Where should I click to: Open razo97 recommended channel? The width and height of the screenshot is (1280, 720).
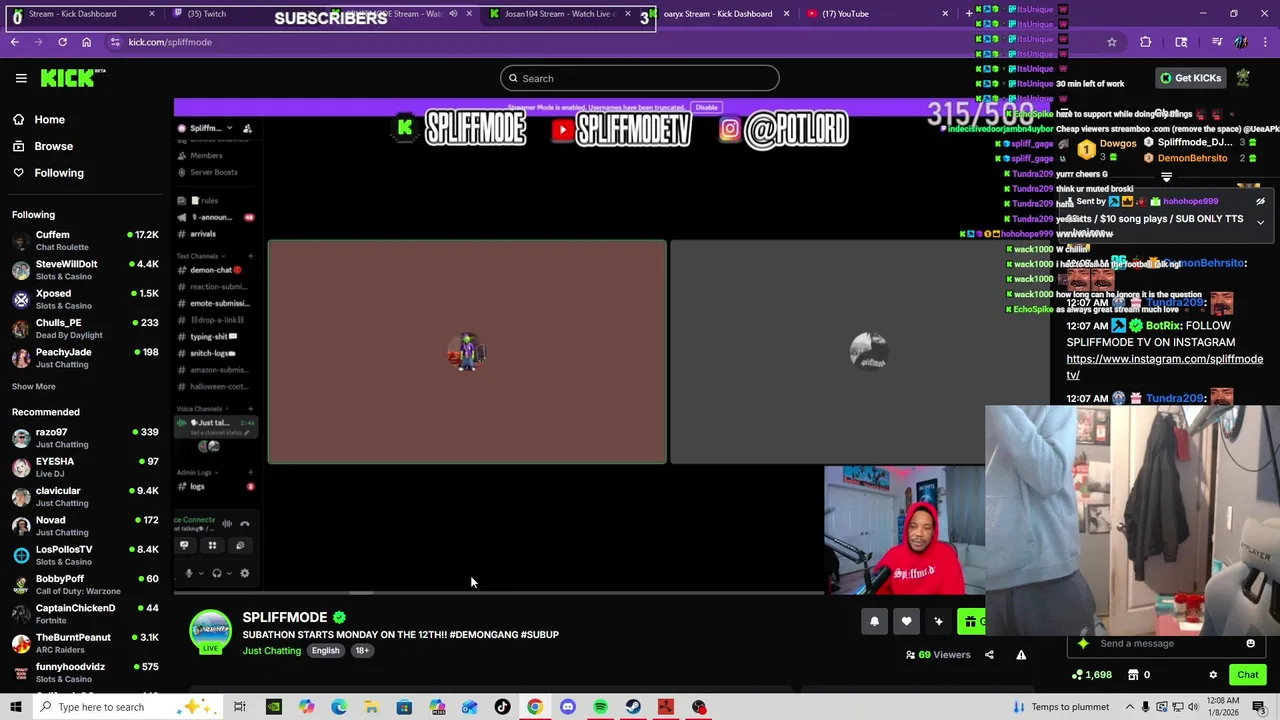pyautogui.click(x=85, y=438)
